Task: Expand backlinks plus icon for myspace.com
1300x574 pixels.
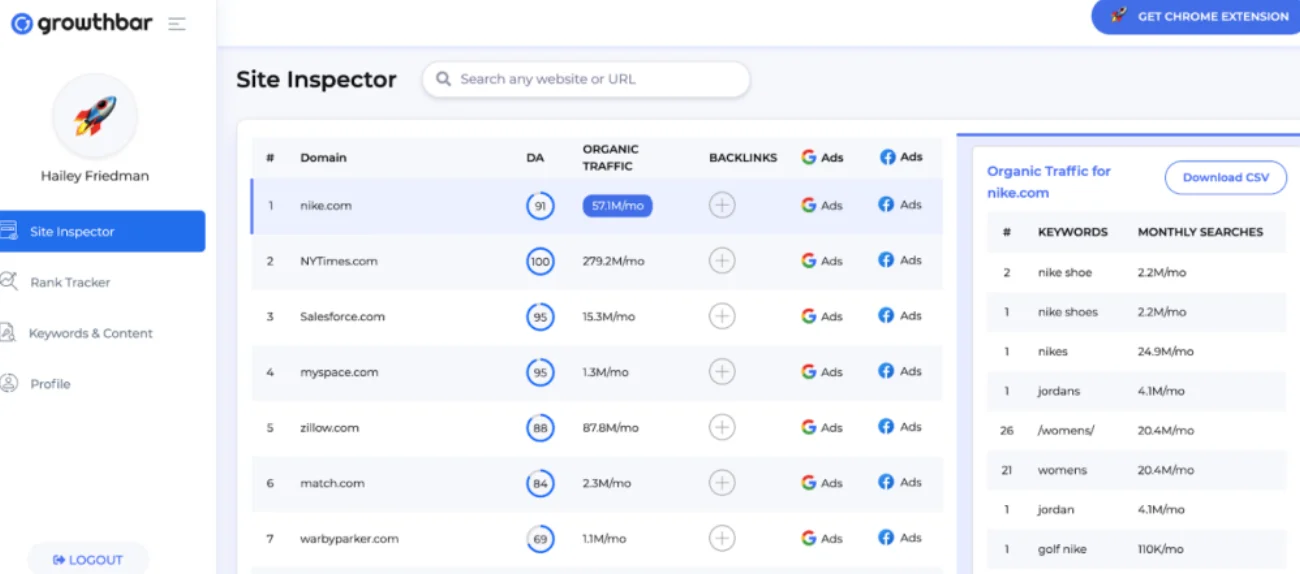Action: coord(722,372)
